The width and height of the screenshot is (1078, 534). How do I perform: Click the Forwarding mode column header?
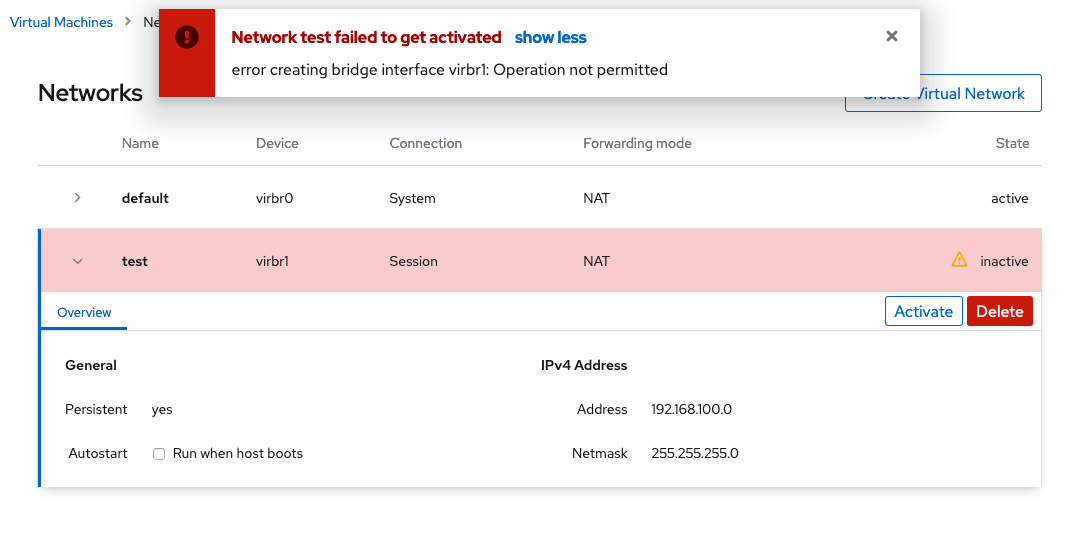(637, 143)
